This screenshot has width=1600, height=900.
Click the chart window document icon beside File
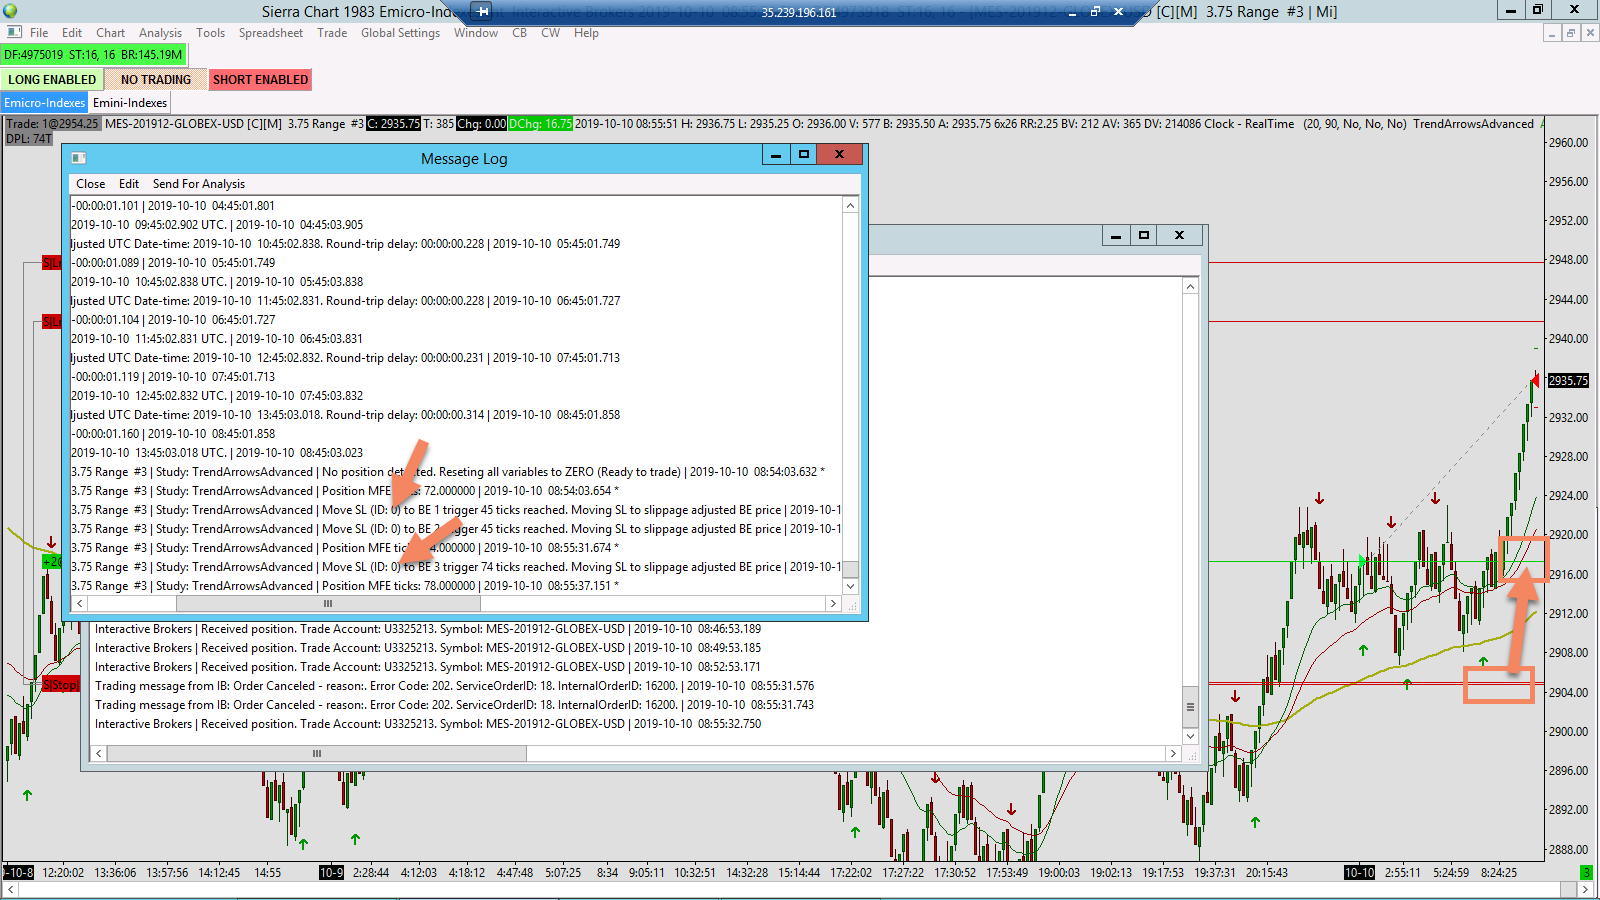click(x=14, y=33)
